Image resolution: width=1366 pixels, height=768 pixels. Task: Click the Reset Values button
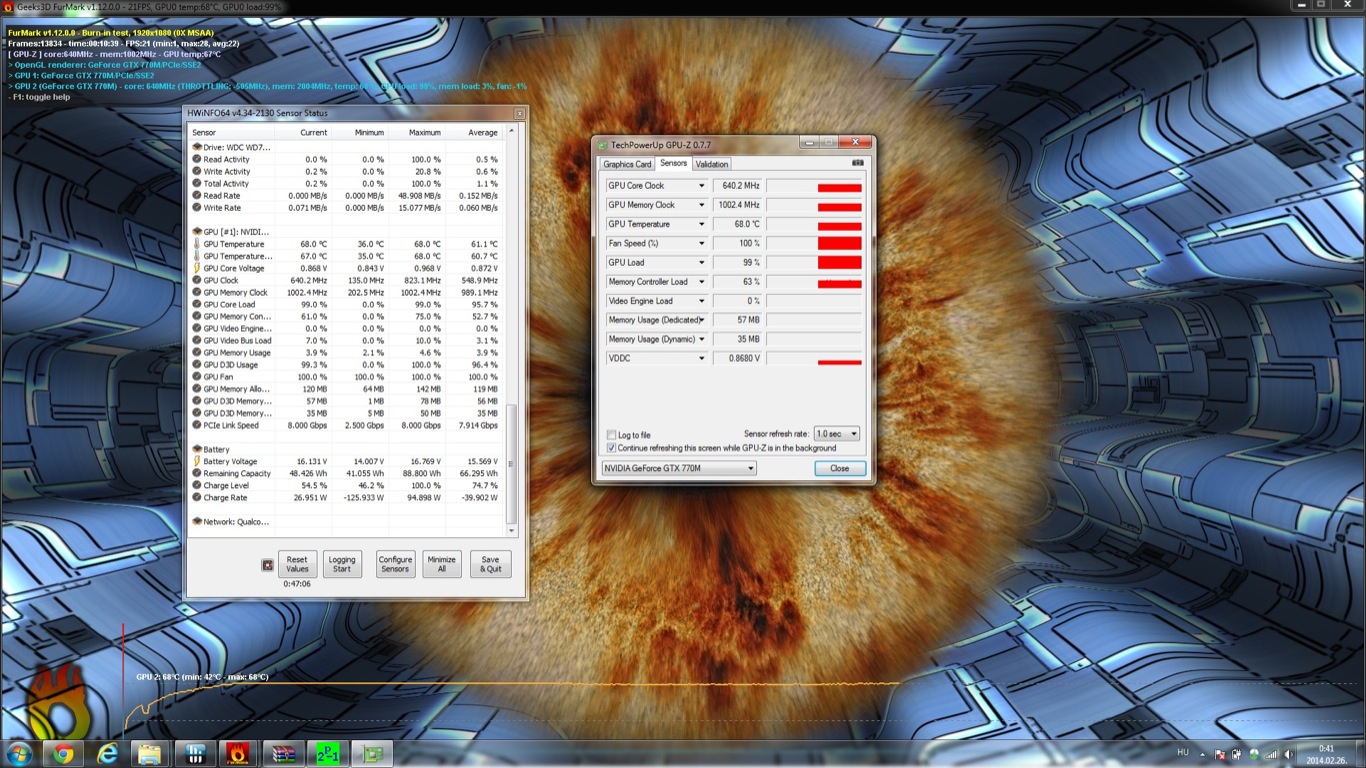click(x=297, y=564)
